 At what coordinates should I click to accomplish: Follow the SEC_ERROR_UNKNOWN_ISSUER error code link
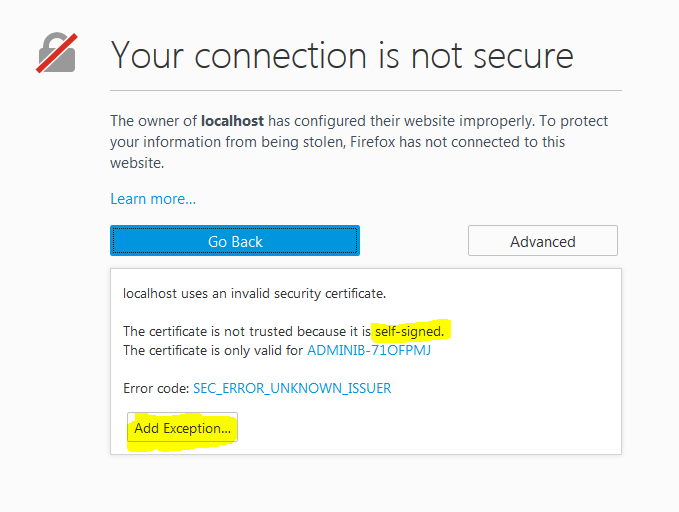click(292, 388)
